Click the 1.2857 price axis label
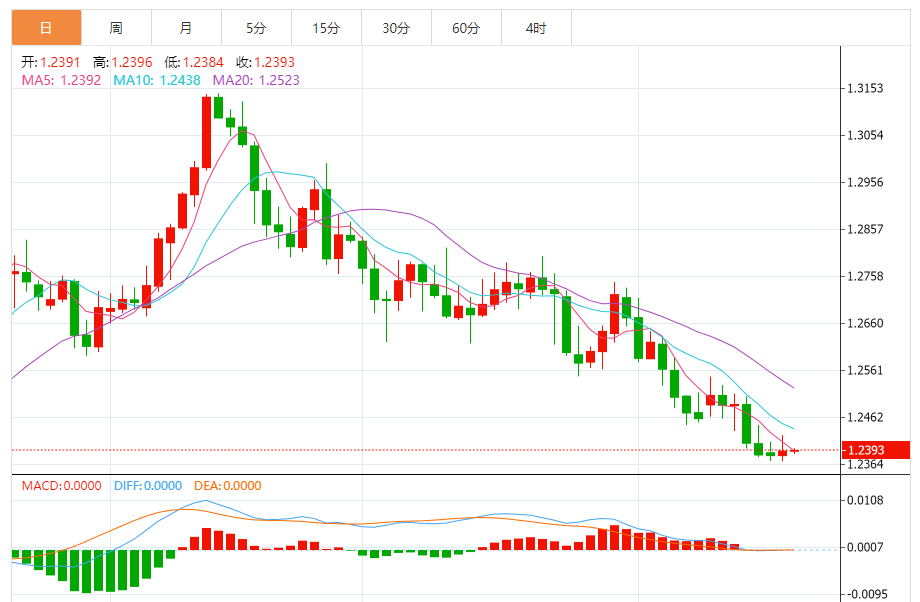The image size is (920, 602). click(x=865, y=229)
